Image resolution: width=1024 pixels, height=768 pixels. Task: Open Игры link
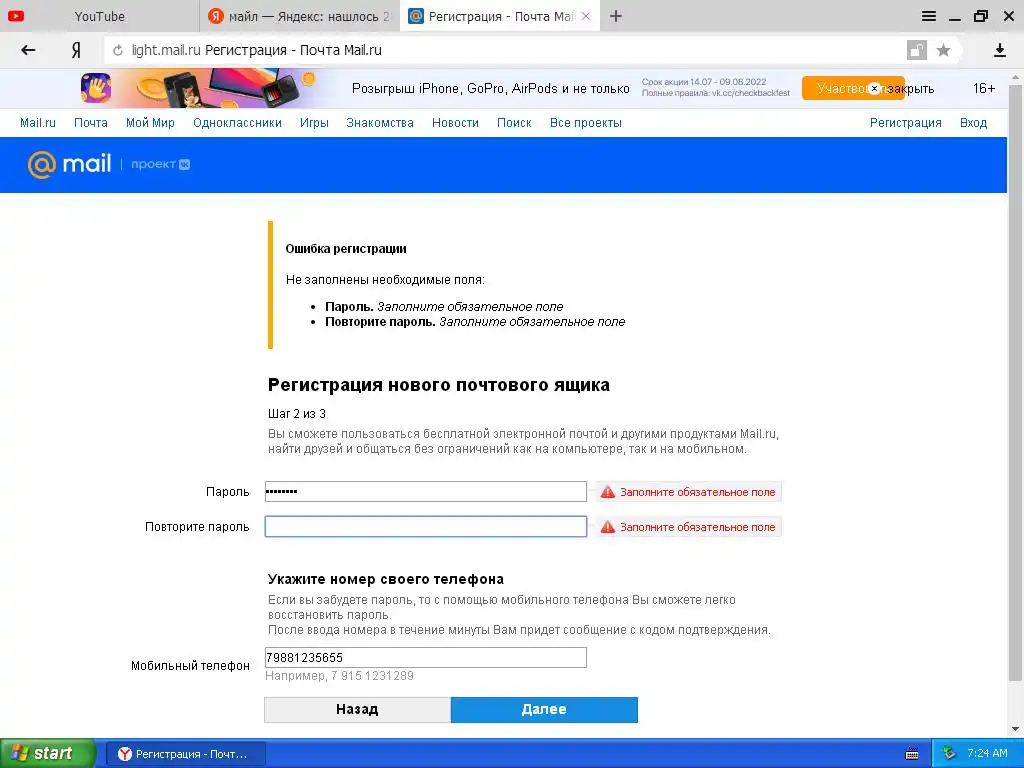314,123
